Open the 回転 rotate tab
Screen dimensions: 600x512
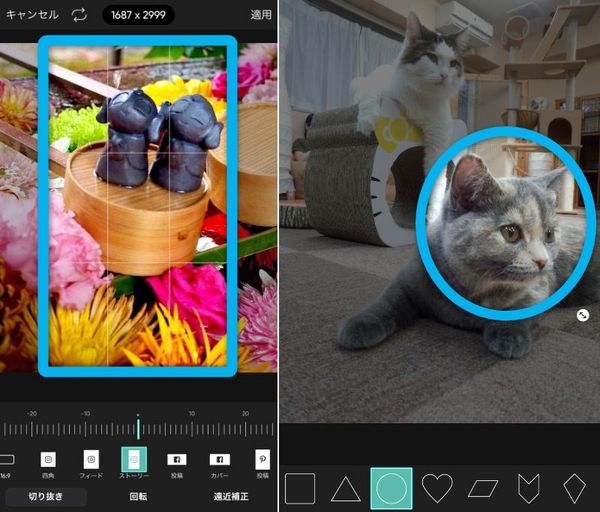(x=139, y=497)
